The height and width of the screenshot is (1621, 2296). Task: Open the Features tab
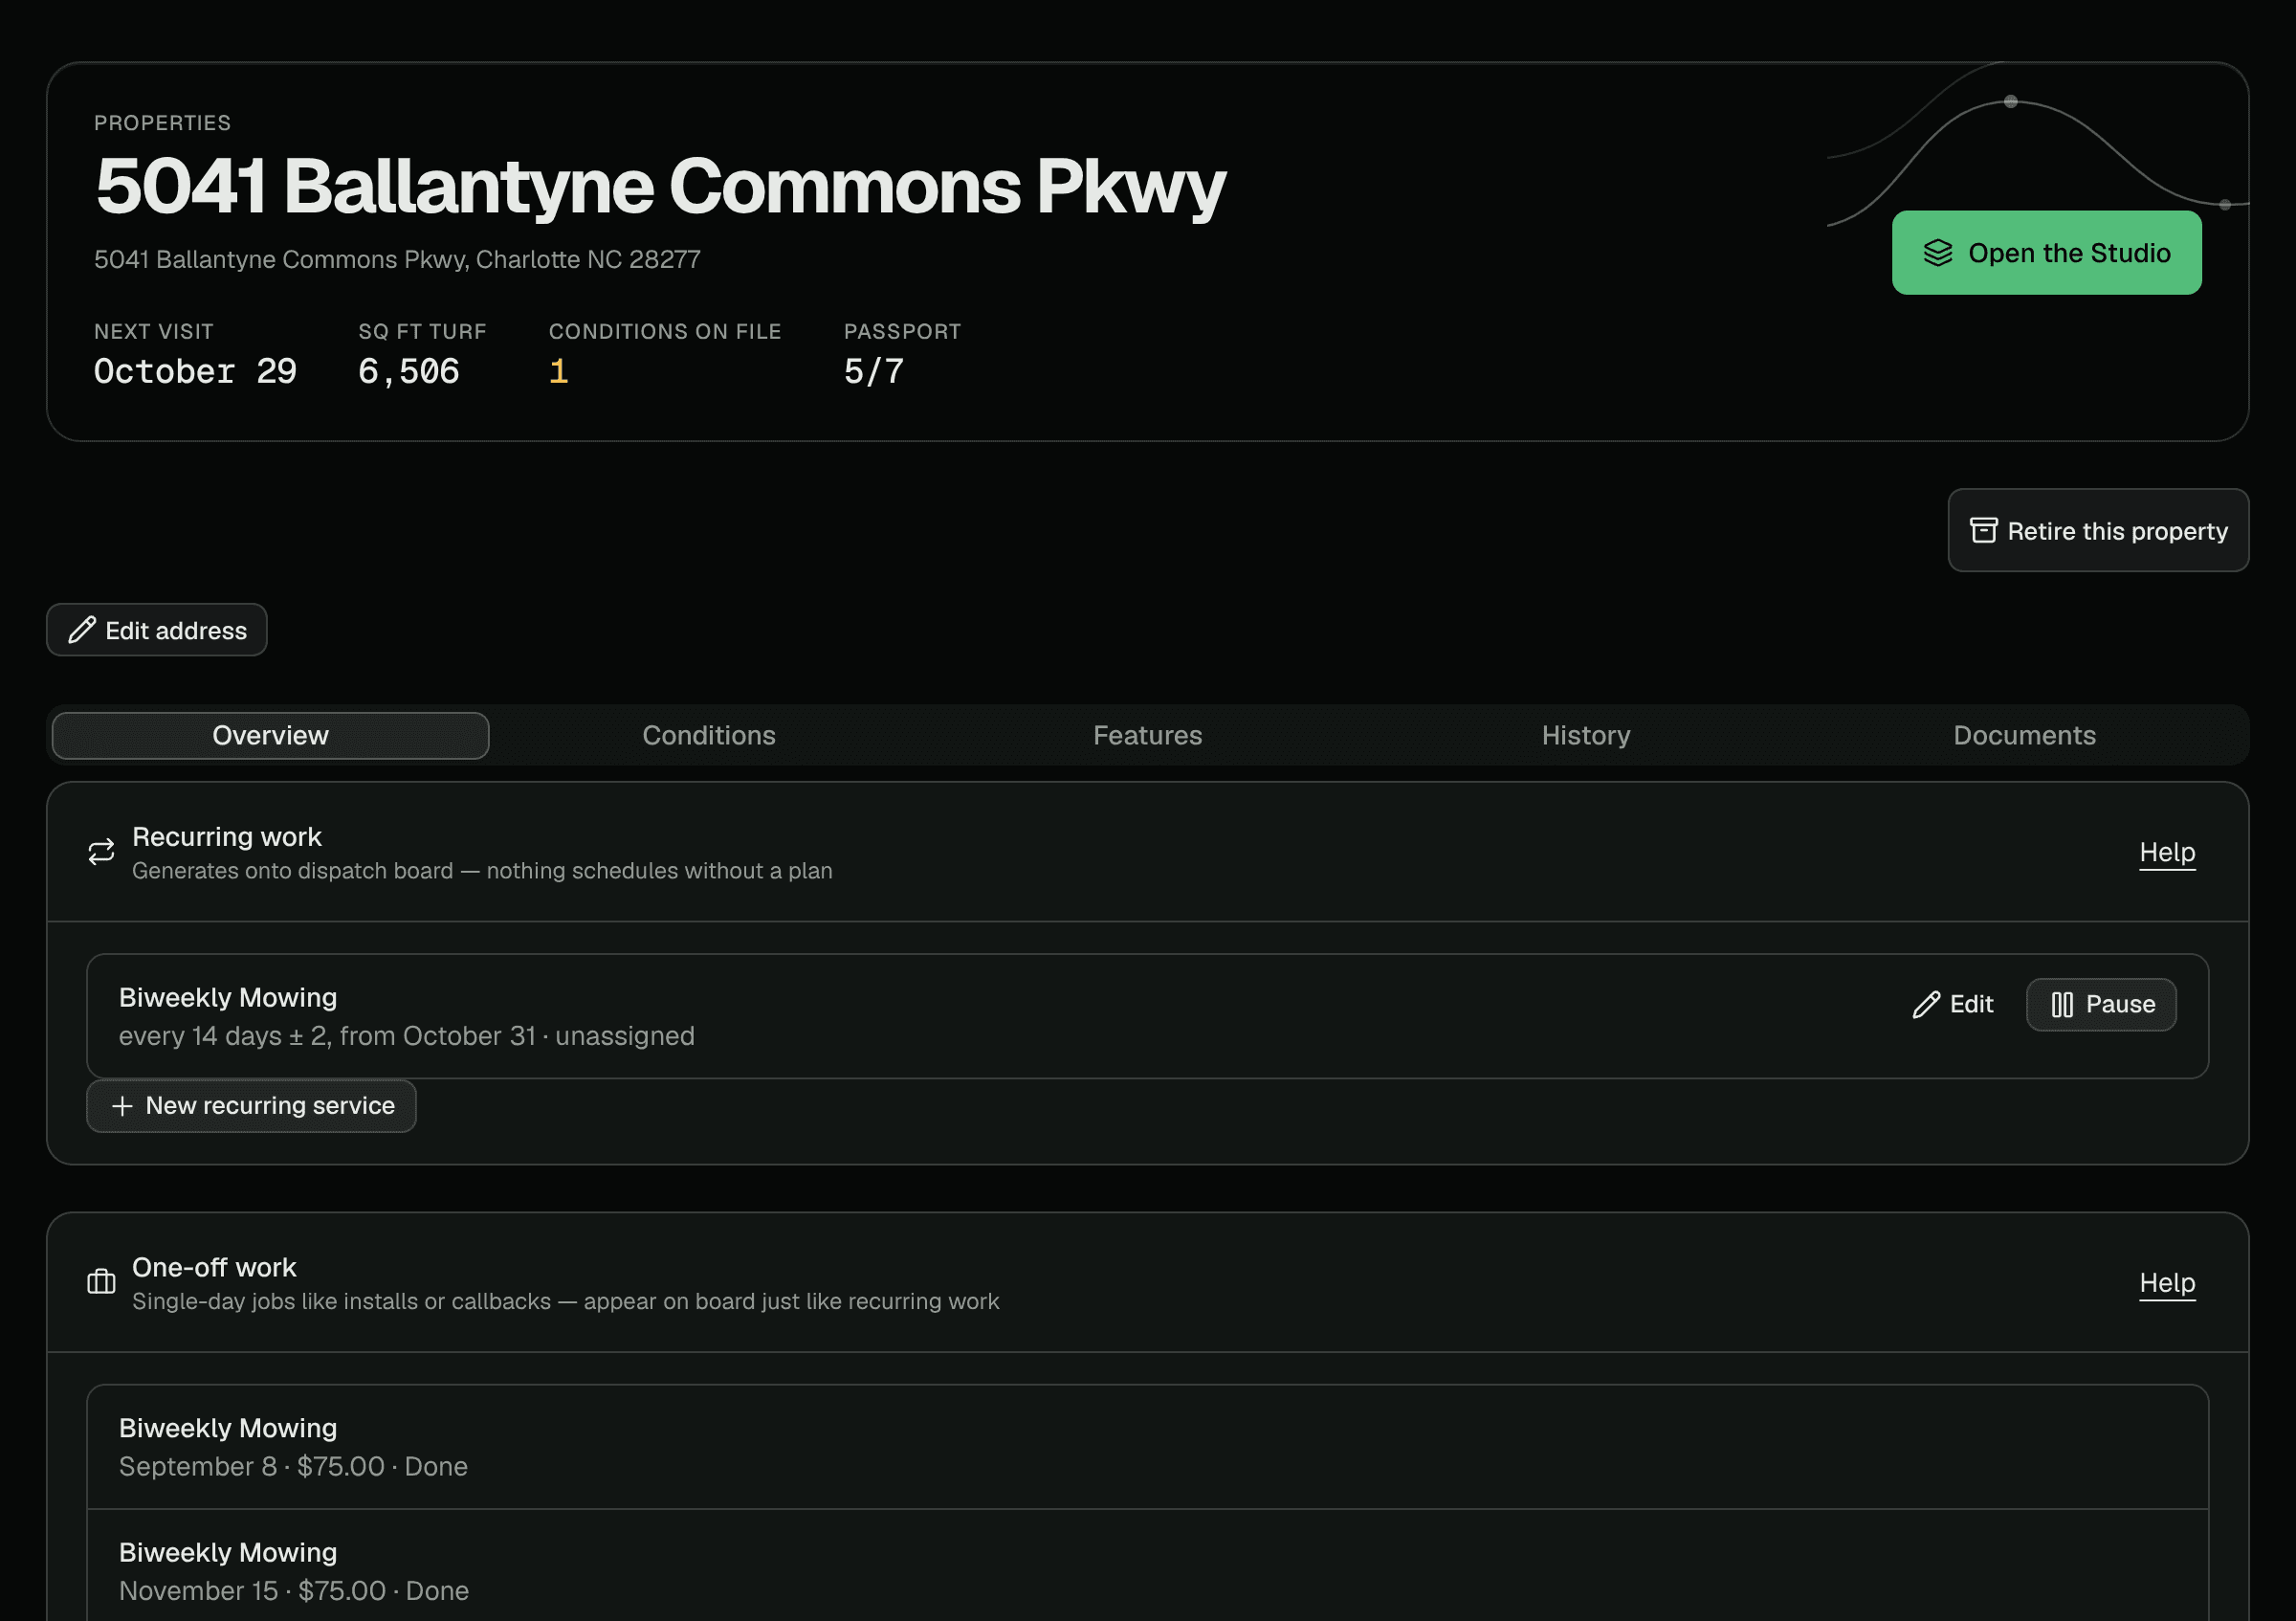point(1147,735)
